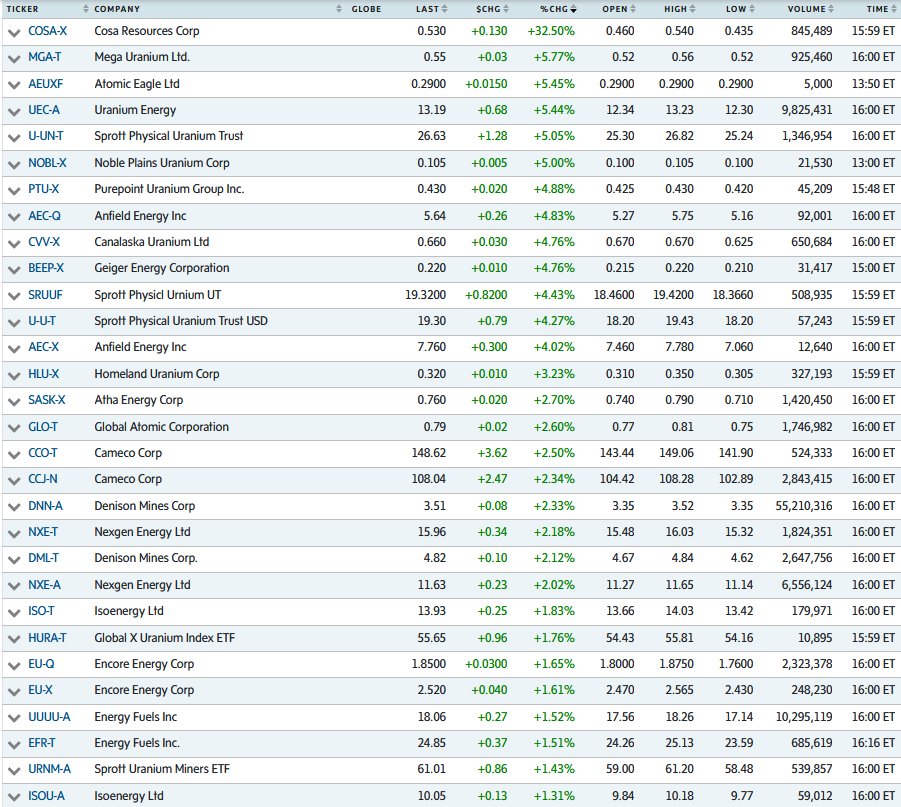Viewport: 901px width, 807px height.
Task: Open the AEUXF ticker link
Action: point(45,84)
